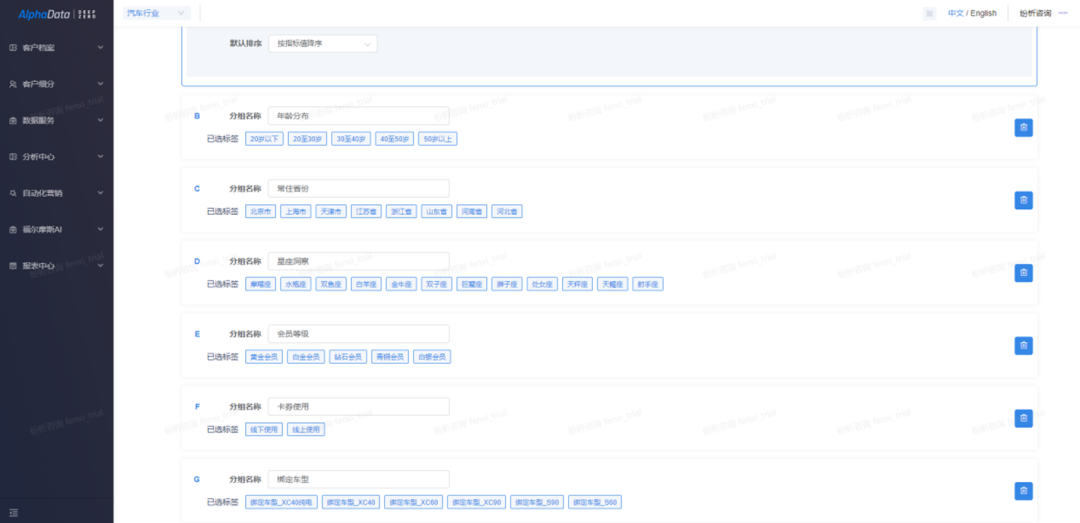Remove group D using the delete icon

click(1023, 273)
